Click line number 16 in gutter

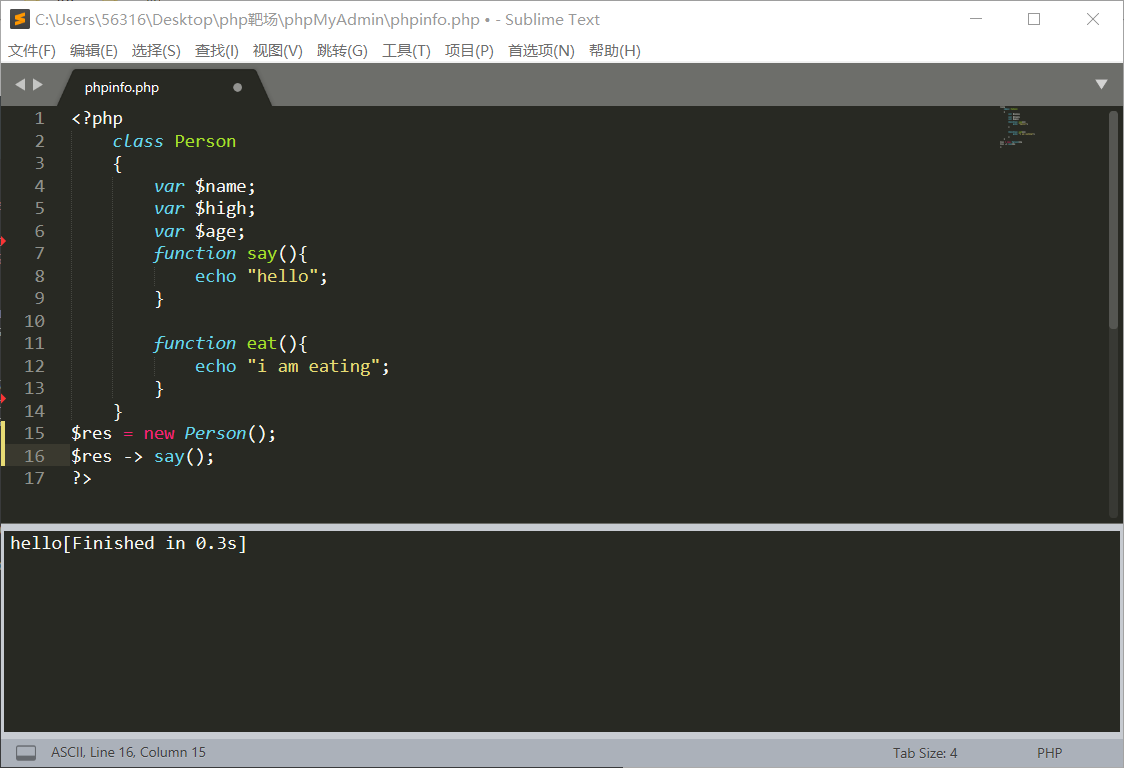coord(34,456)
